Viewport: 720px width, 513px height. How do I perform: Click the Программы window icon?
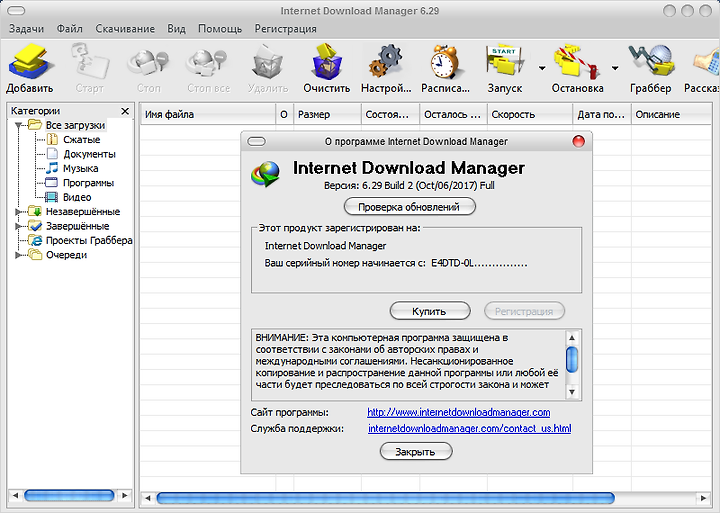point(51,182)
